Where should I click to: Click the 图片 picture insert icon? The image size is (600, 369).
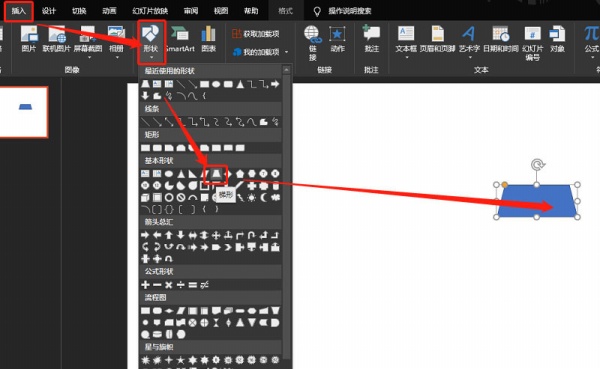point(29,39)
